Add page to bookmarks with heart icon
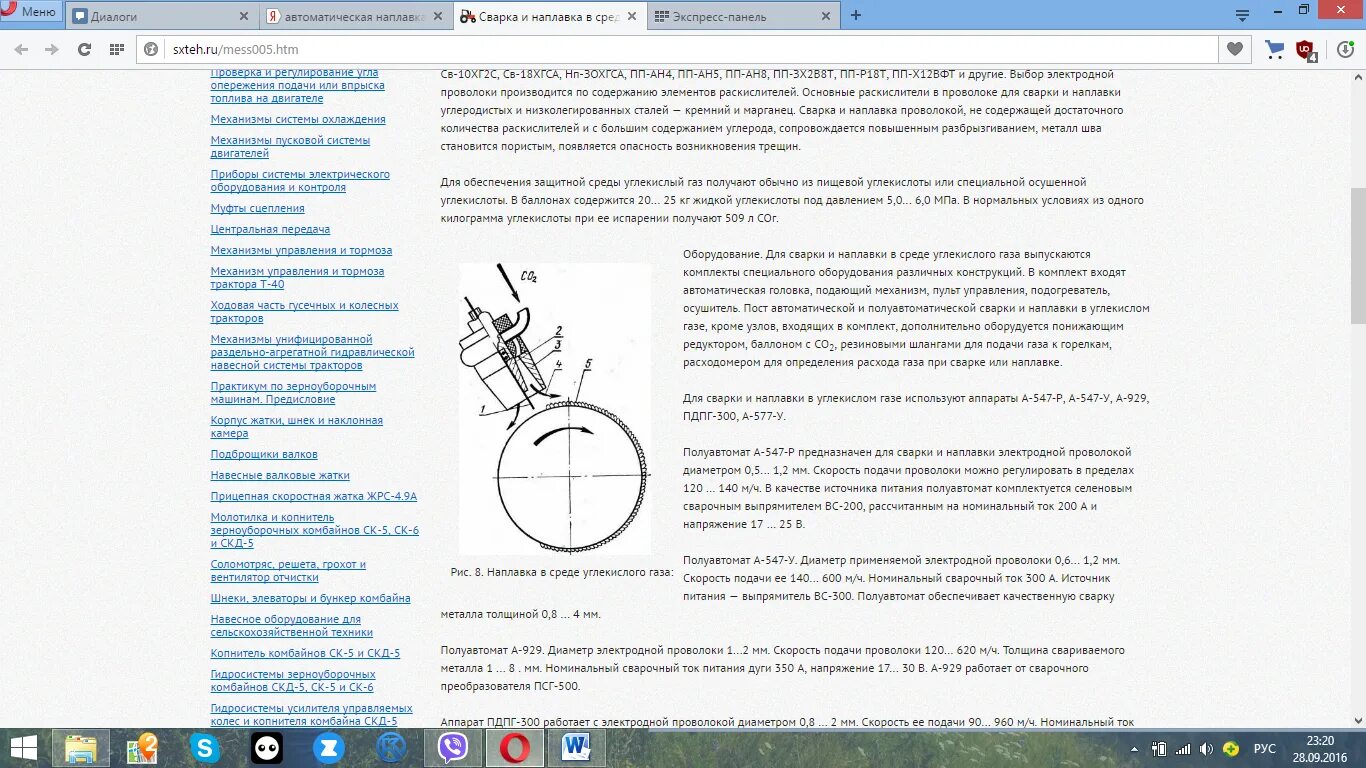This screenshot has width=1366, height=768. pos(1235,49)
